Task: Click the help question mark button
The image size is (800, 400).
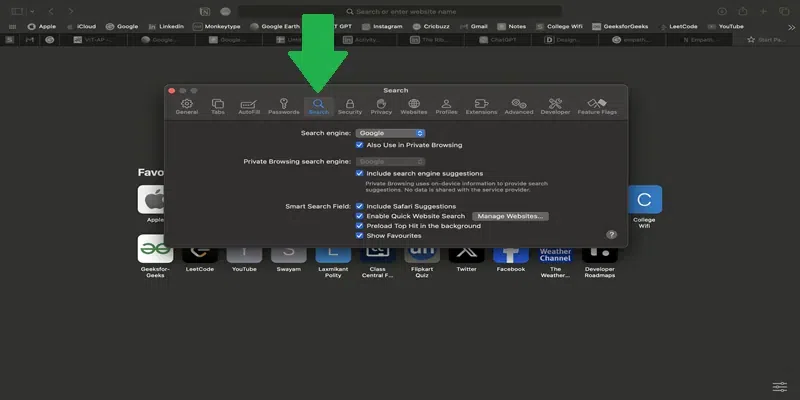Action: [x=611, y=234]
